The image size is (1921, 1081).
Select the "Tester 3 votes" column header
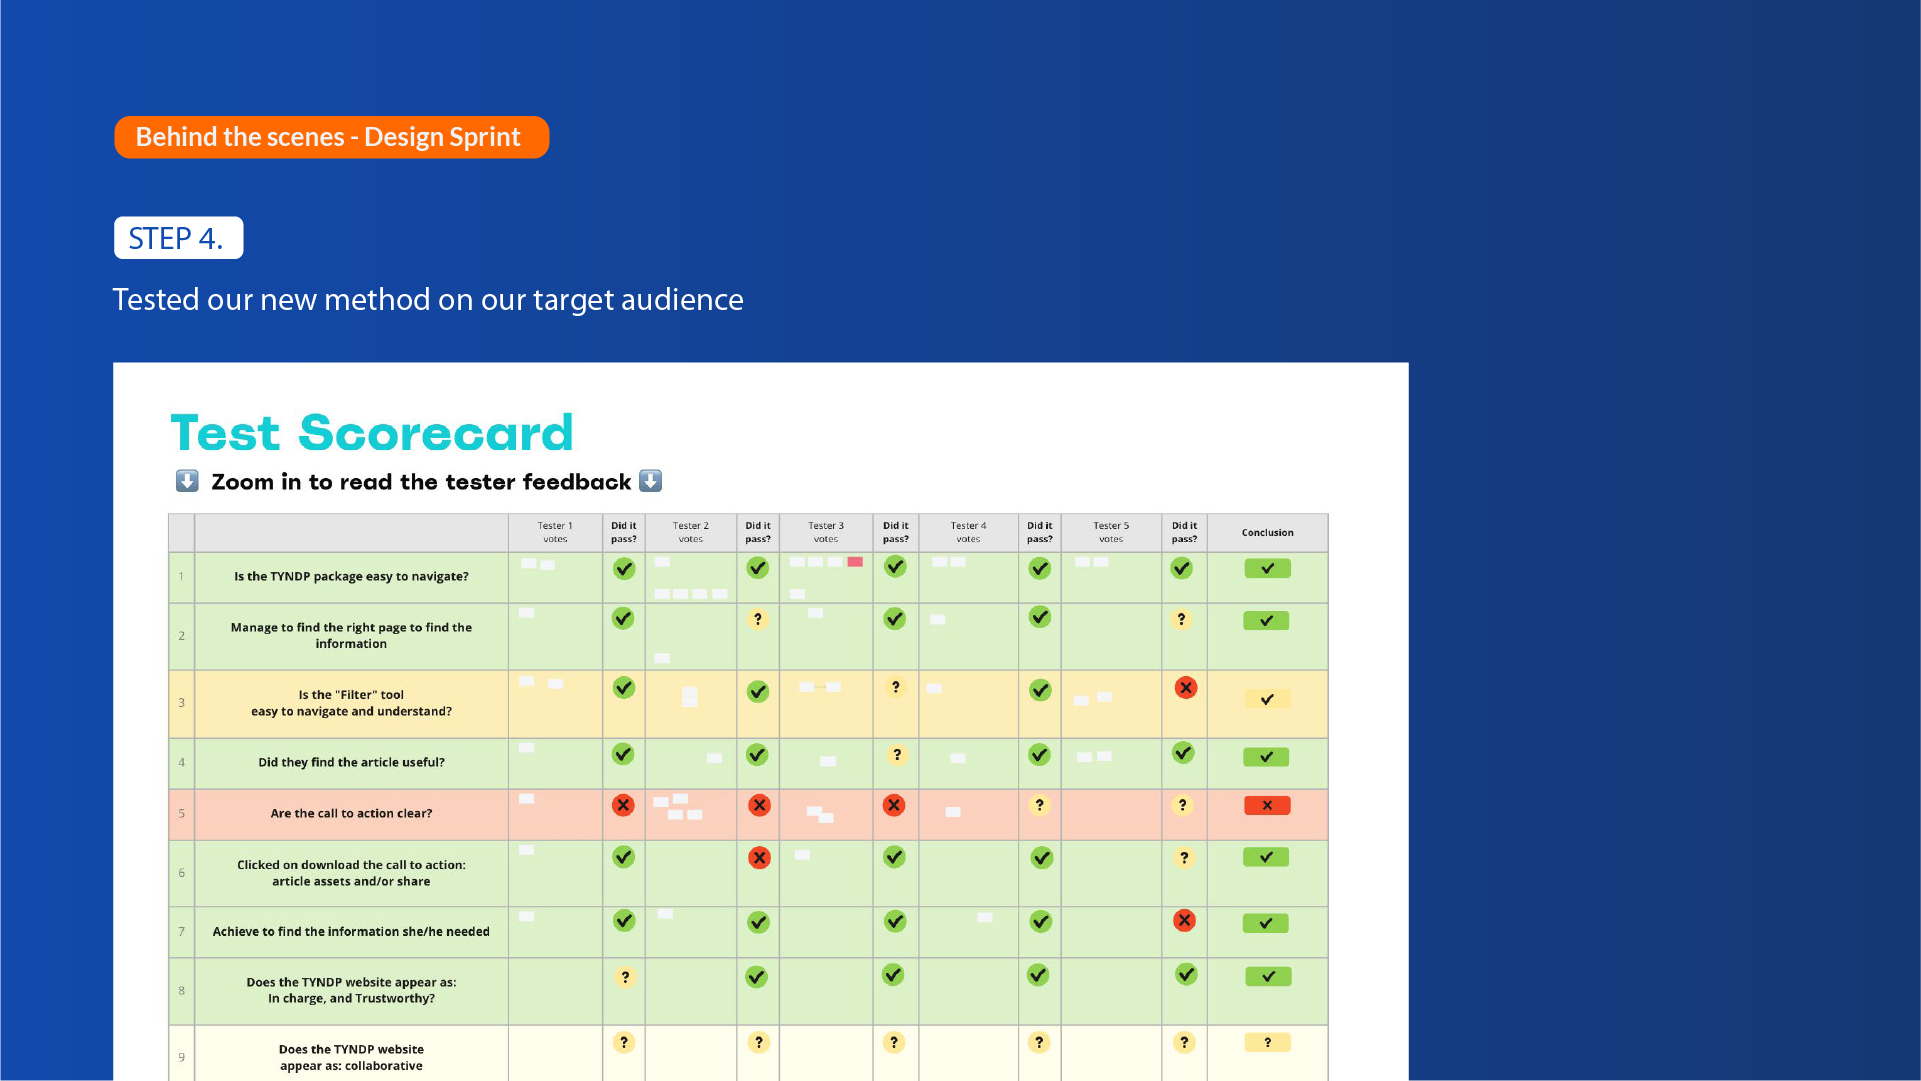click(825, 532)
